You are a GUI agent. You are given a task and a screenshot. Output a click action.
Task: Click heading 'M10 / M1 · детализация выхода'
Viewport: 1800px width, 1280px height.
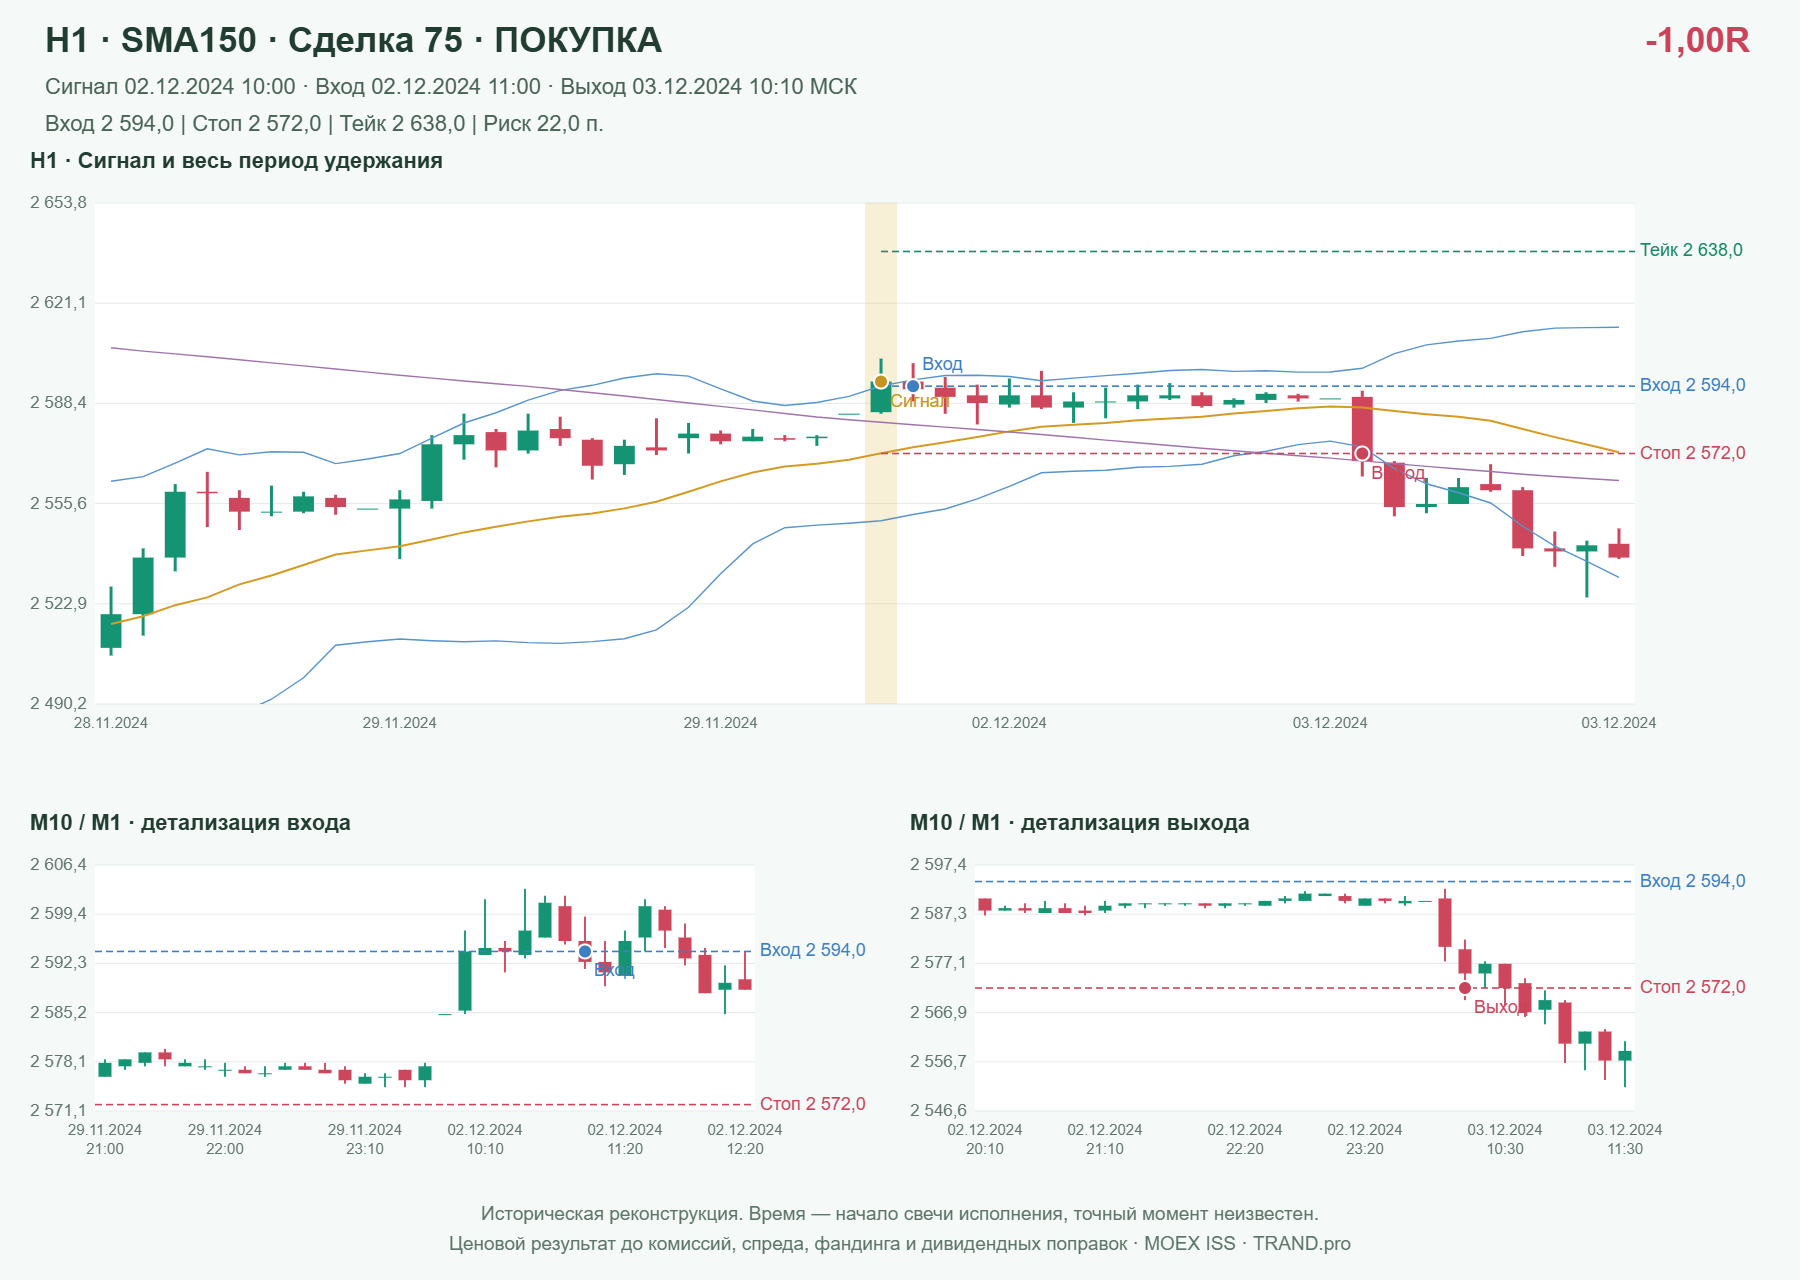pos(1080,823)
